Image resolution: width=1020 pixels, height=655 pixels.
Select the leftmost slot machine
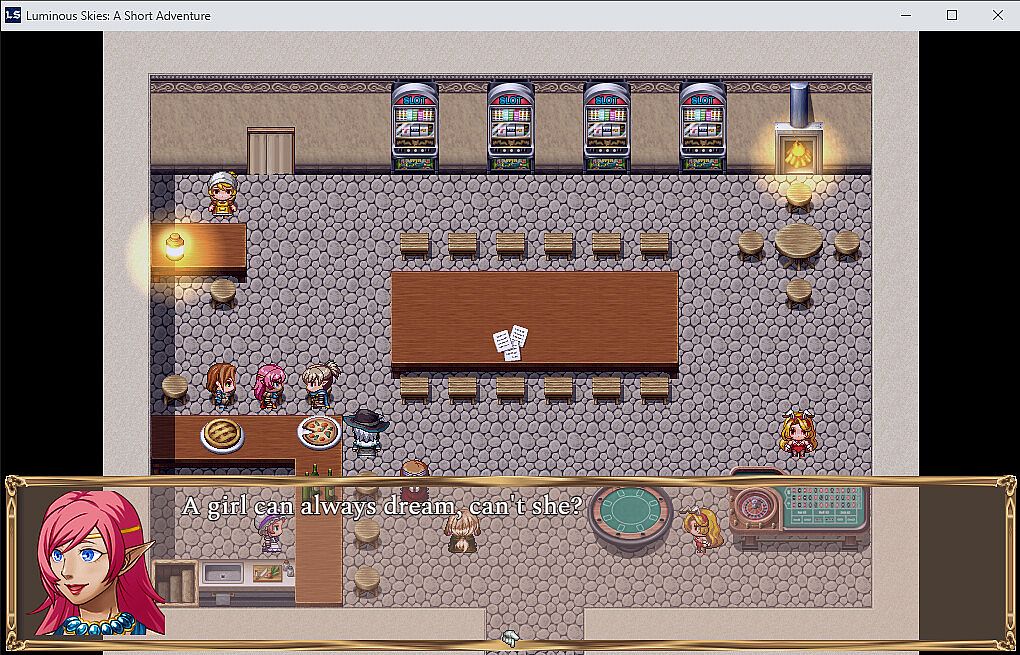point(414,127)
